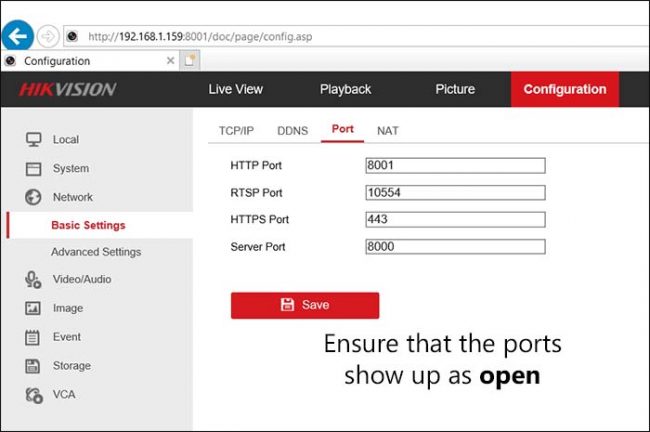Screen dimensions: 650x432
Task: Click the browser forward arrow button
Action: coord(47,36)
